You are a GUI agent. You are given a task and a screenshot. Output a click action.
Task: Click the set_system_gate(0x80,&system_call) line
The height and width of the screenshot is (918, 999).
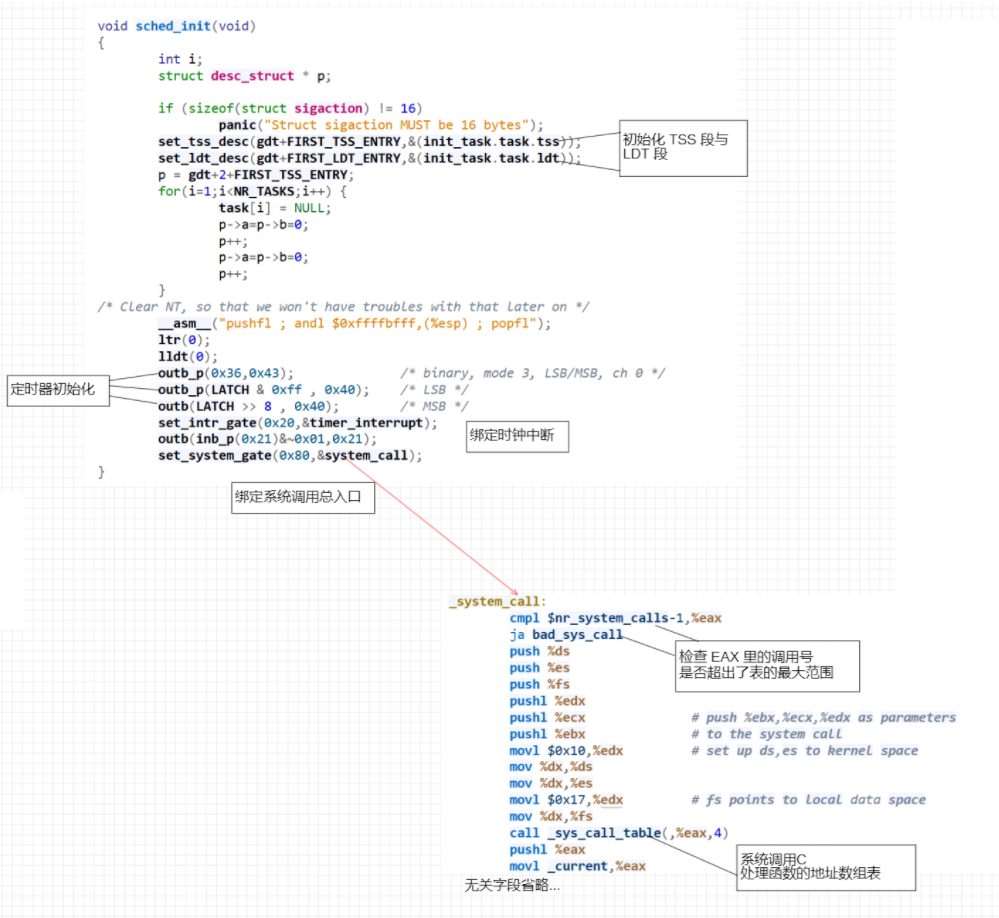[x=290, y=456]
